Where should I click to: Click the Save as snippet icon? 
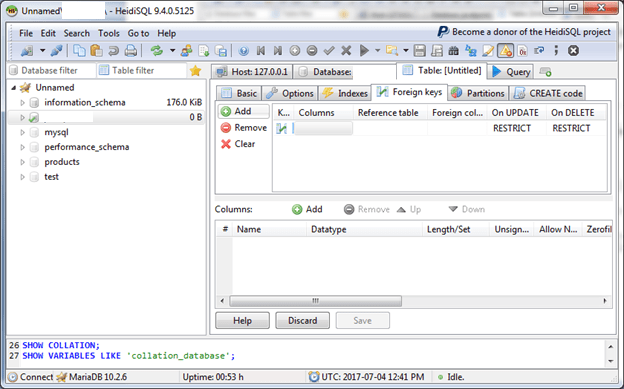437,51
